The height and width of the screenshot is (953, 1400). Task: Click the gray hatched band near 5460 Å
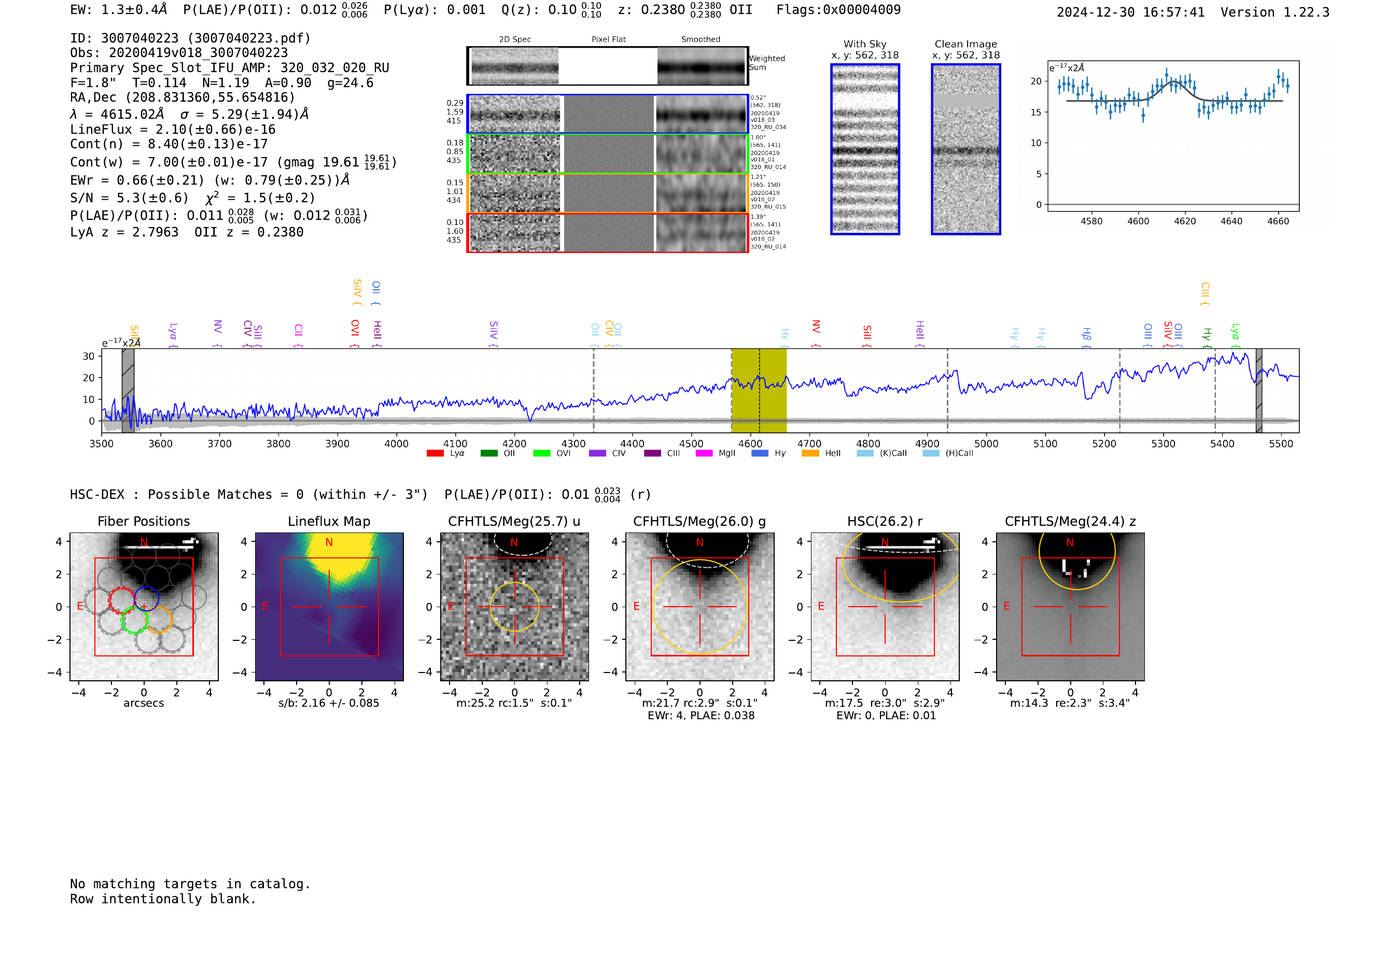click(x=1259, y=390)
